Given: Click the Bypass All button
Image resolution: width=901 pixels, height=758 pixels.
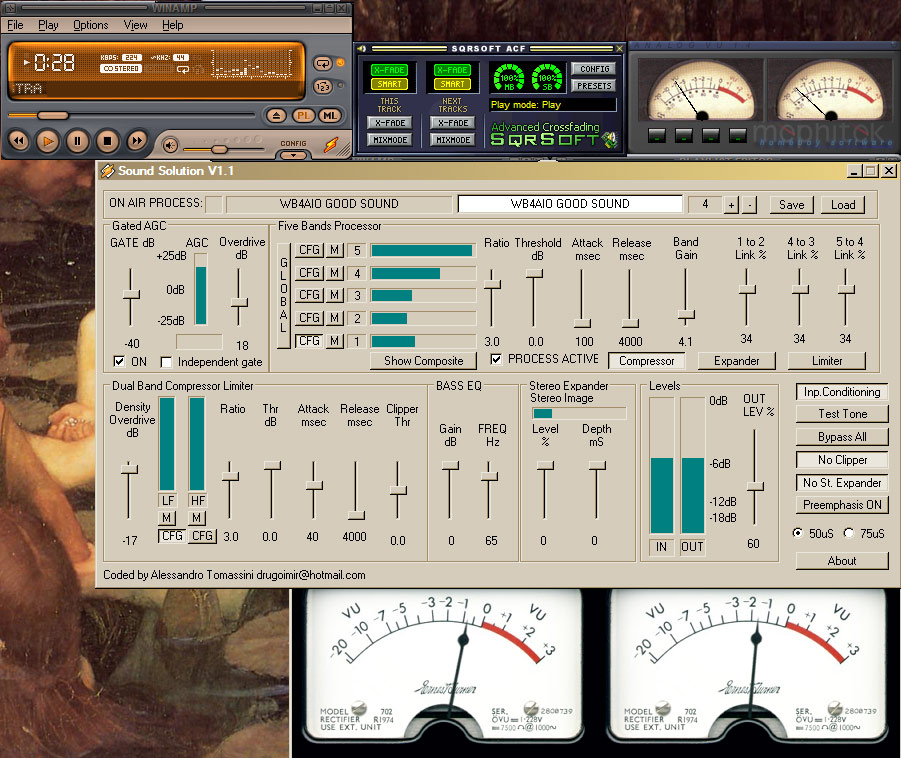Looking at the screenshot, I should pyautogui.click(x=842, y=437).
